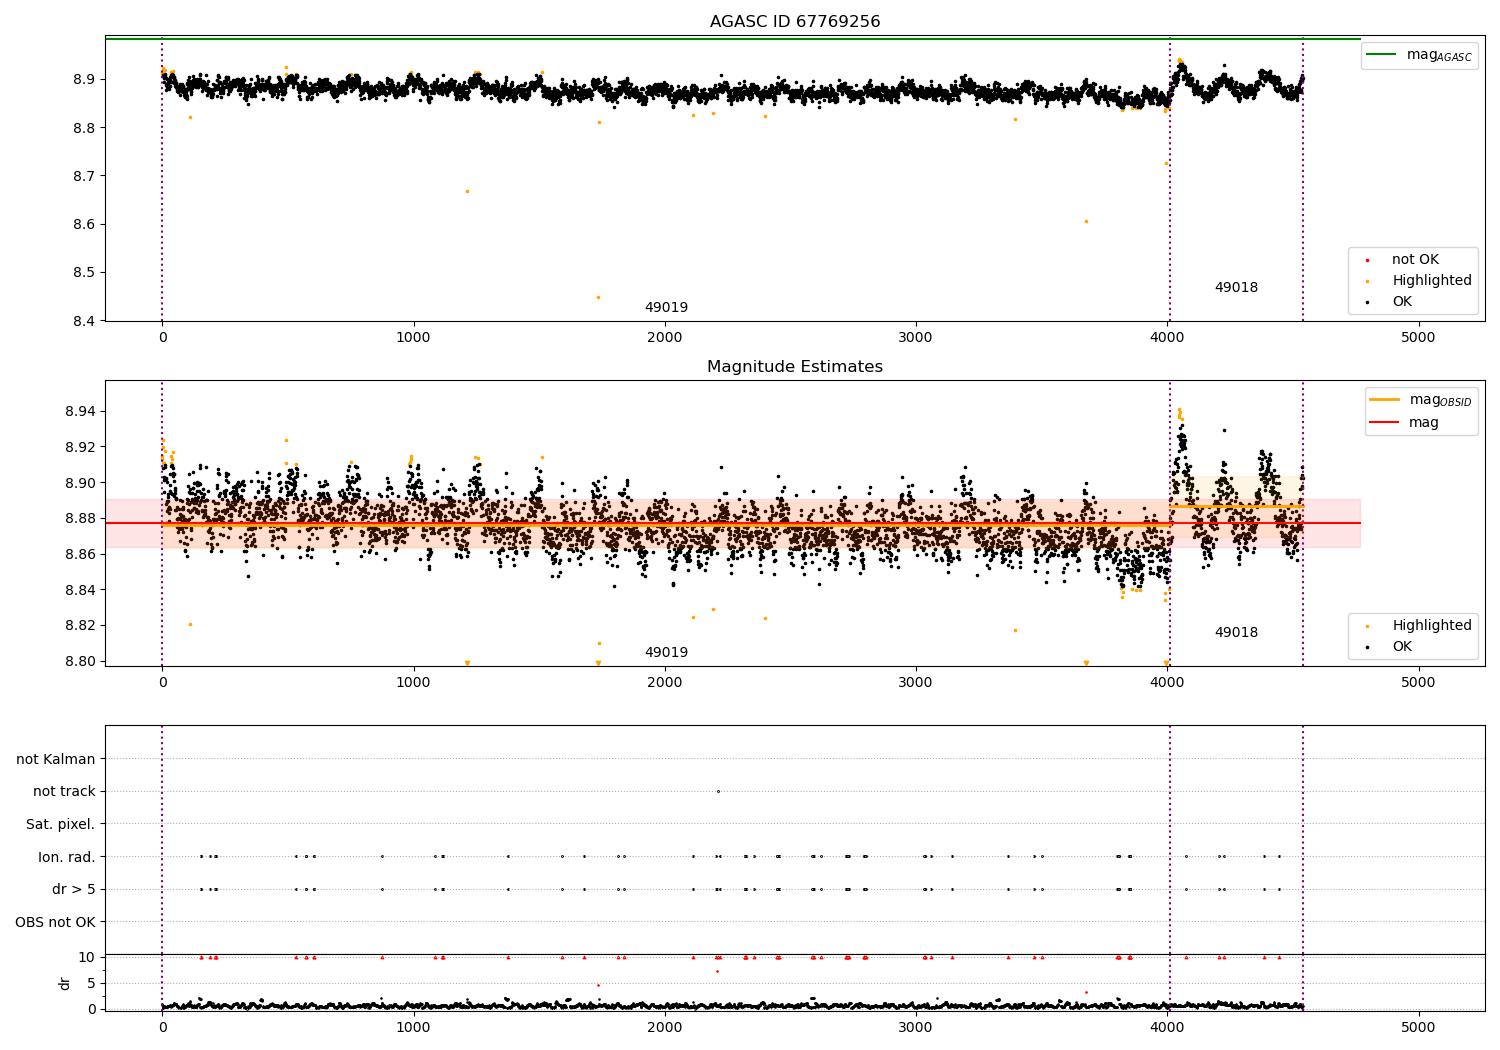Click the 'not track' row label
The image size is (1500, 1050).
click(x=64, y=792)
